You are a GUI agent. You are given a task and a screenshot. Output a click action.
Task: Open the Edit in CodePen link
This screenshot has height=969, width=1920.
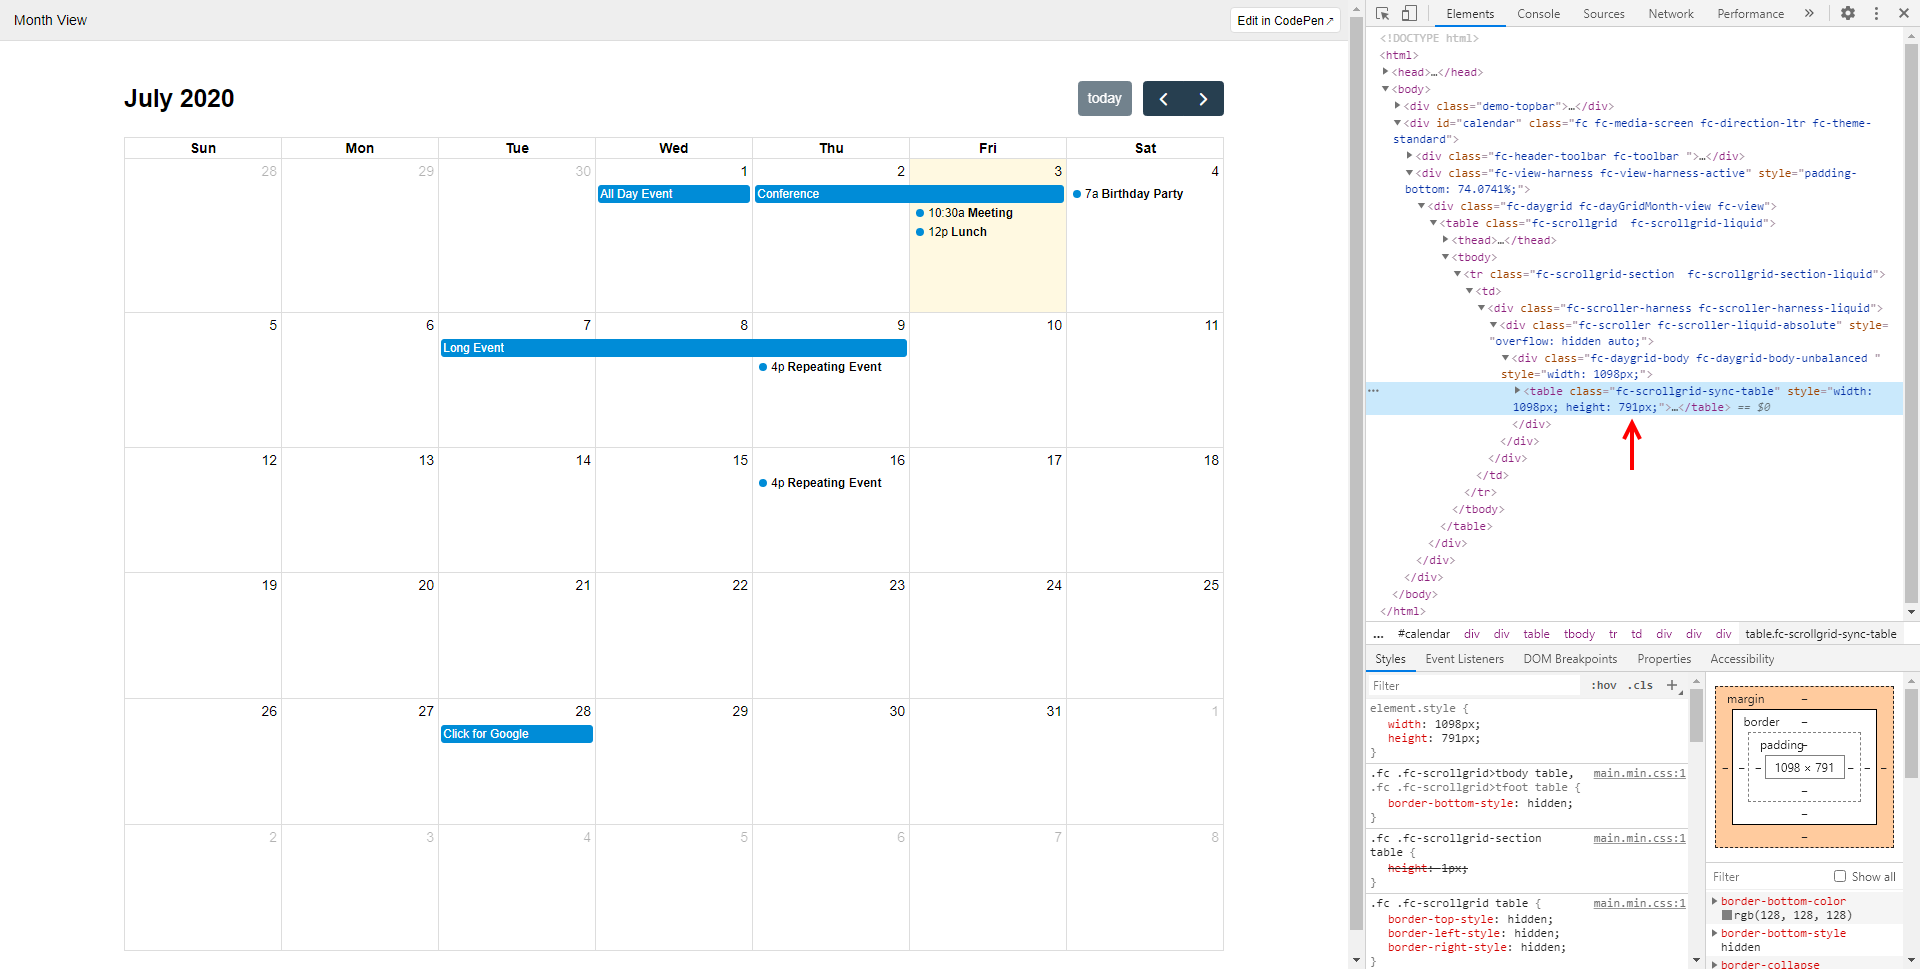pos(1284,20)
